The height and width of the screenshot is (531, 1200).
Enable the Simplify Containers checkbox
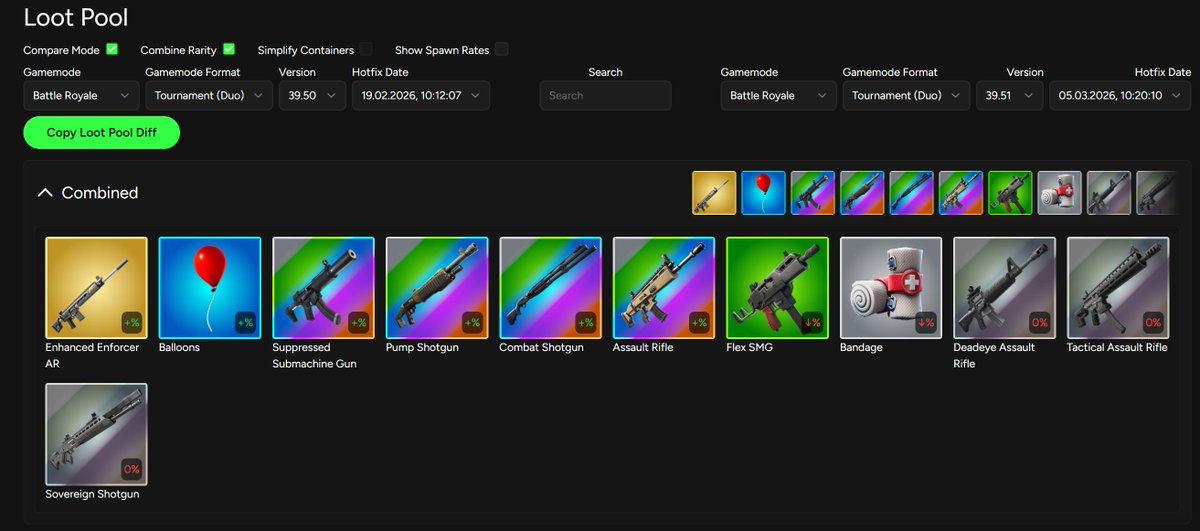coord(366,49)
